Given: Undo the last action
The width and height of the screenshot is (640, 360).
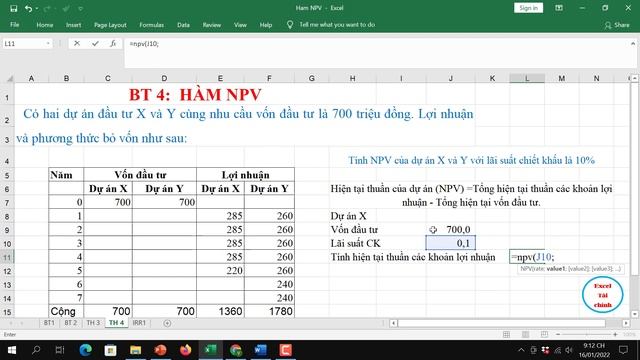Looking at the screenshot, I should tap(28, 8).
